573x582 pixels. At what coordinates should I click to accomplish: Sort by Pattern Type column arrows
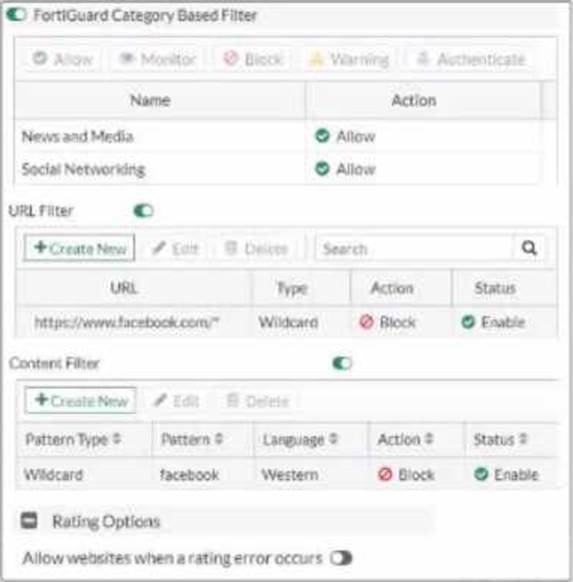117,439
